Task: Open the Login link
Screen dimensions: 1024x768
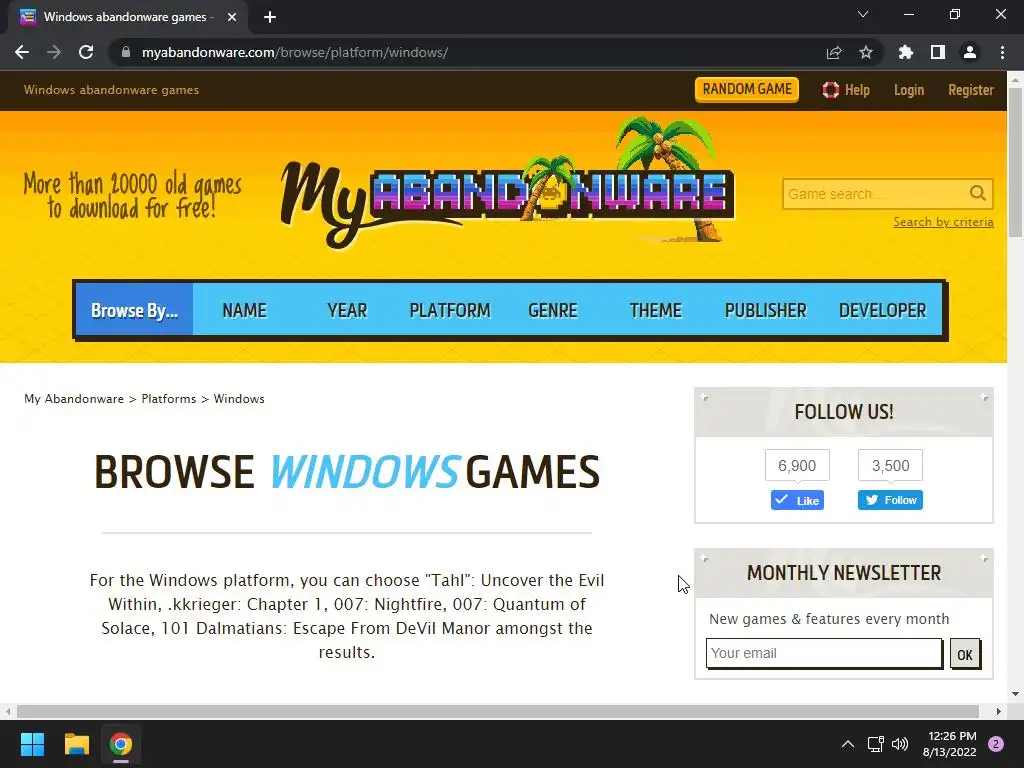Action: 908,90
